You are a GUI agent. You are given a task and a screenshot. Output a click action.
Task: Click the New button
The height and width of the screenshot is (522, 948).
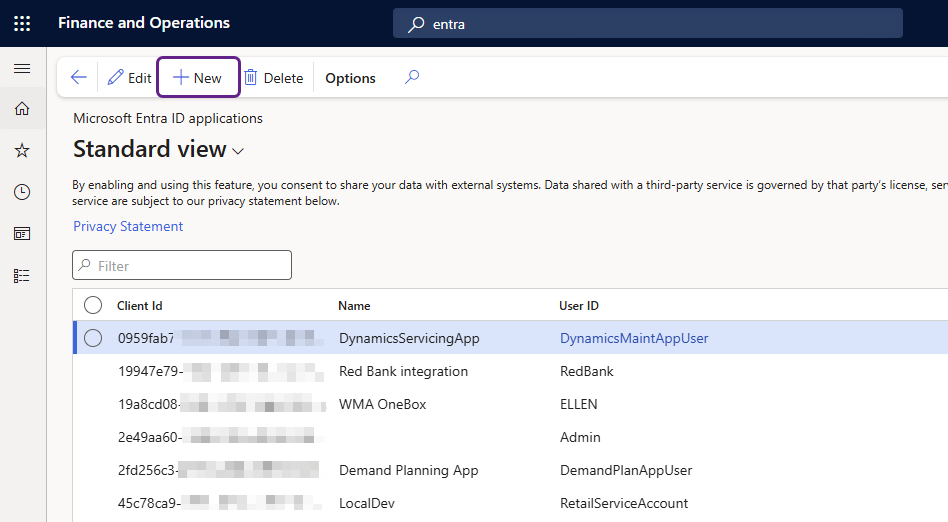click(x=198, y=78)
